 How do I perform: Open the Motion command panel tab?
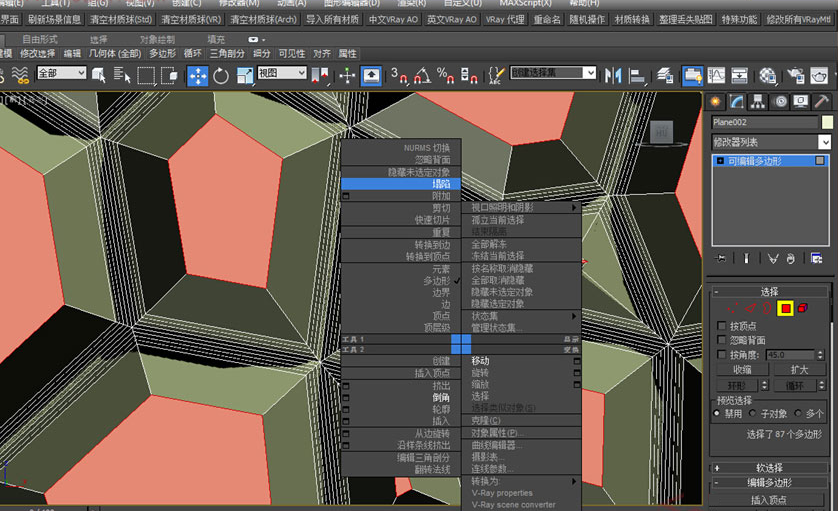[x=781, y=102]
